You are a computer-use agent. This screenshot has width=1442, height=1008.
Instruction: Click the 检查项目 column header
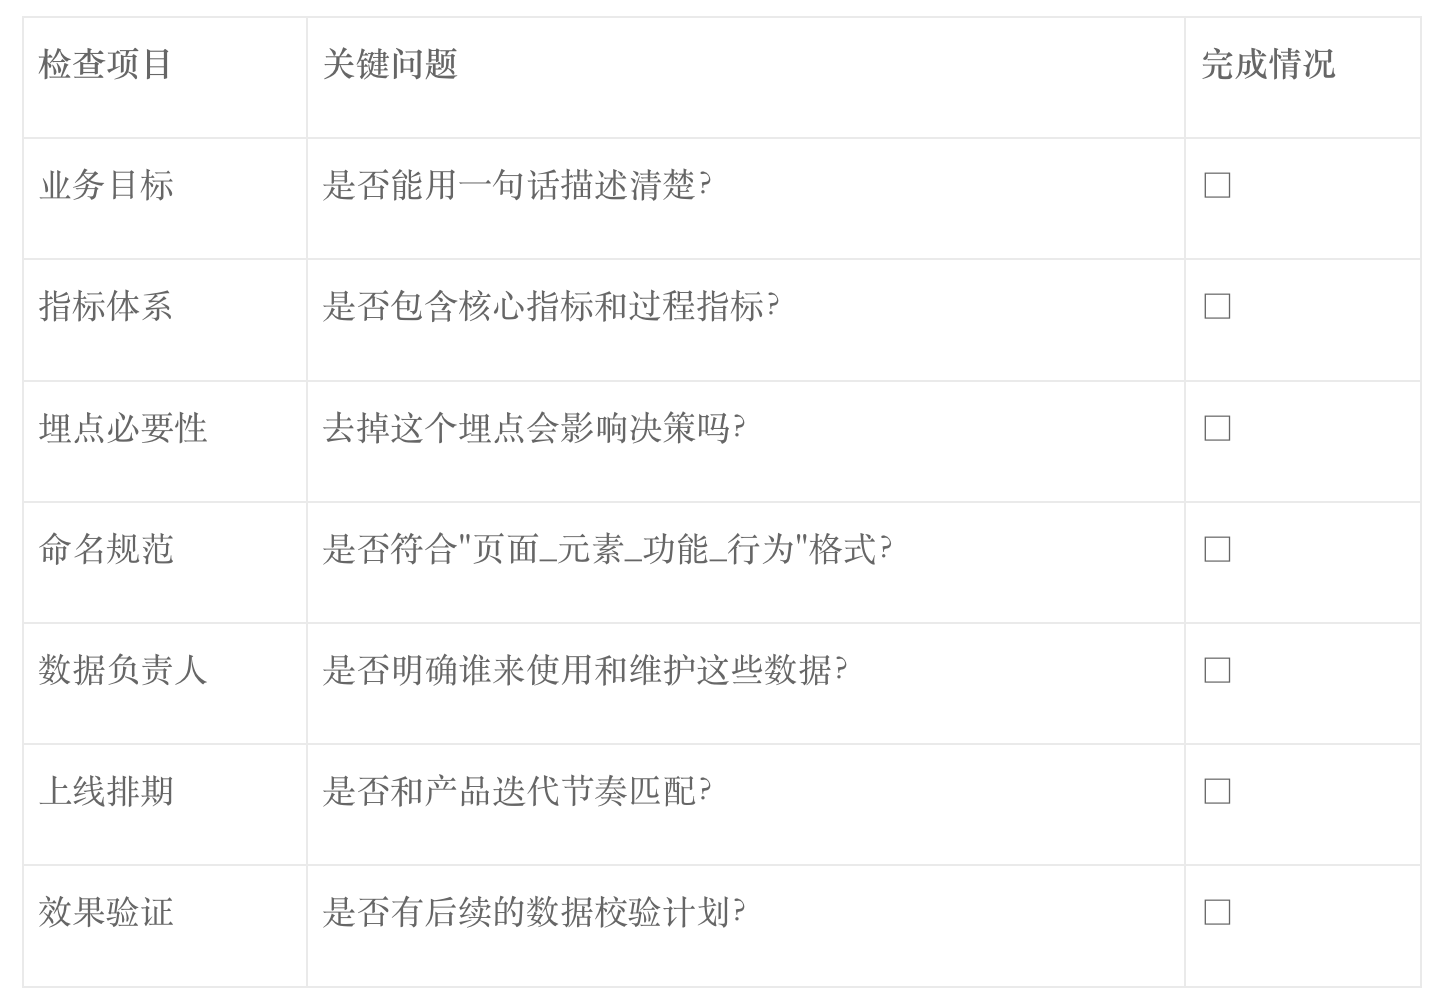[x=105, y=65]
